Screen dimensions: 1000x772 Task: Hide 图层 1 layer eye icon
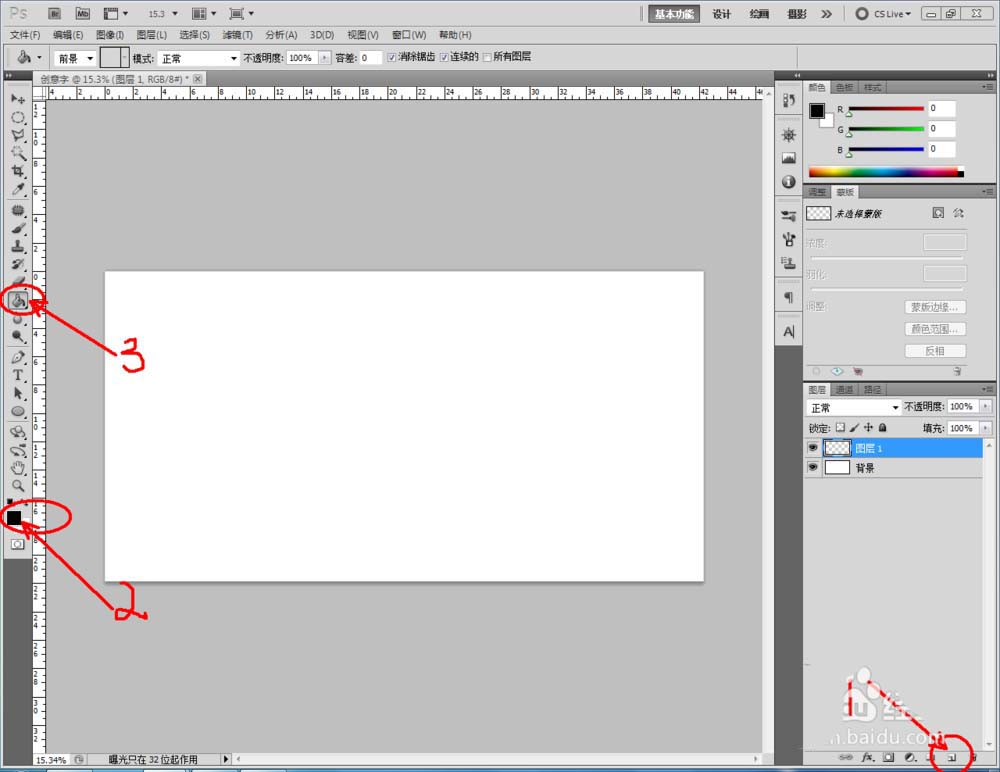[x=812, y=448]
